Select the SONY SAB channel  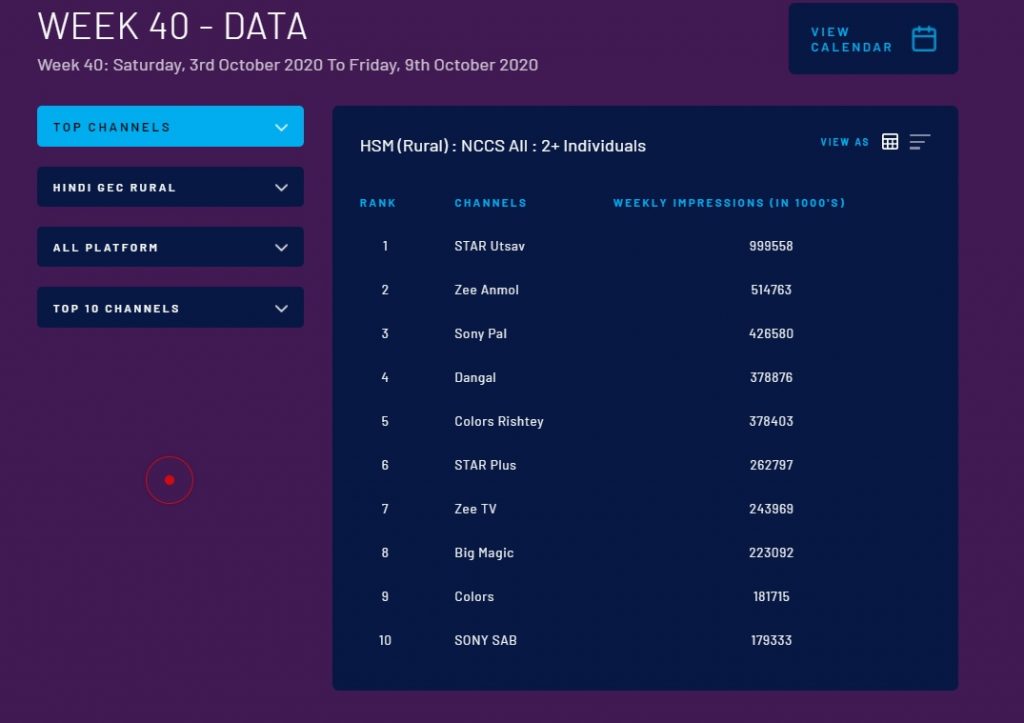click(x=485, y=640)
